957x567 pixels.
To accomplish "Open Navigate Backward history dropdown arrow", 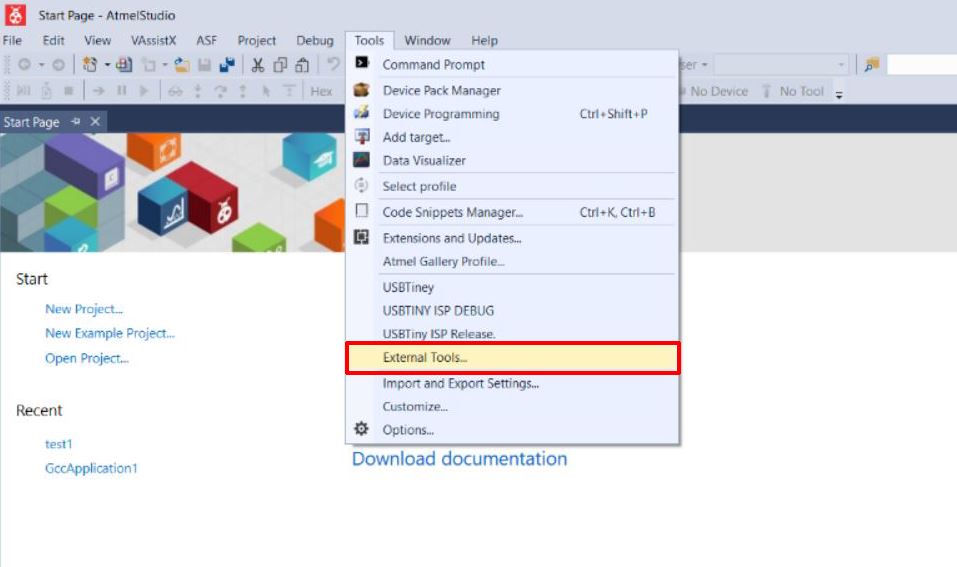I will (x=41, y=65).
